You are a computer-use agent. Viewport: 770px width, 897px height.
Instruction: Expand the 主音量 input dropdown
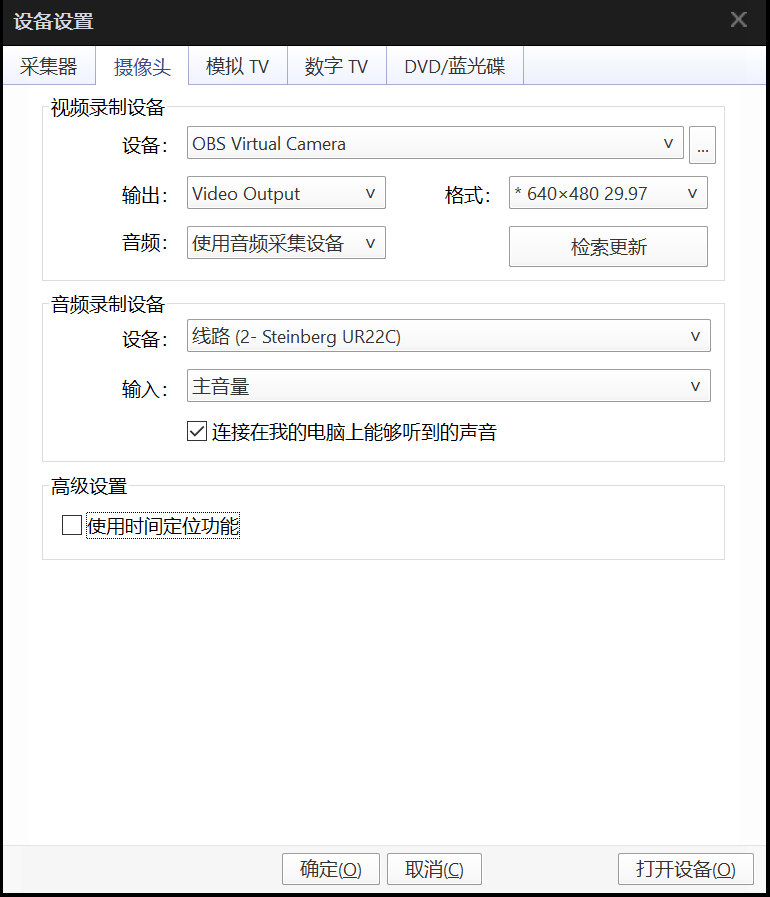pos(448,386)
